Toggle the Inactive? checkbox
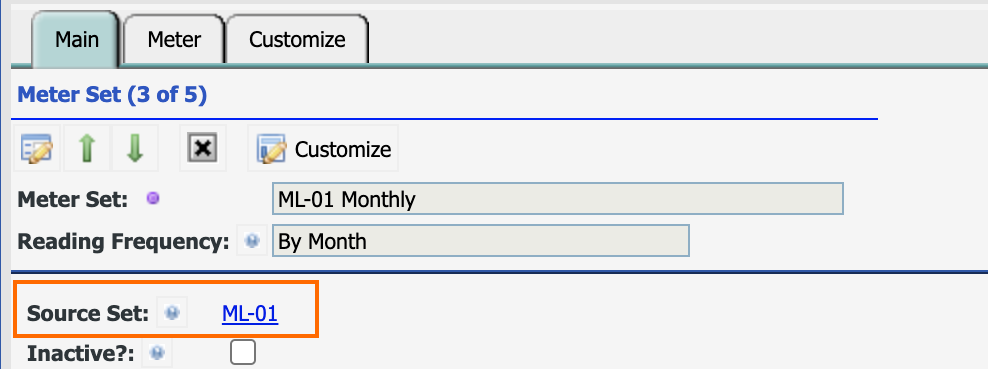This screenshot has height=369, width=988. pos(243,352)
